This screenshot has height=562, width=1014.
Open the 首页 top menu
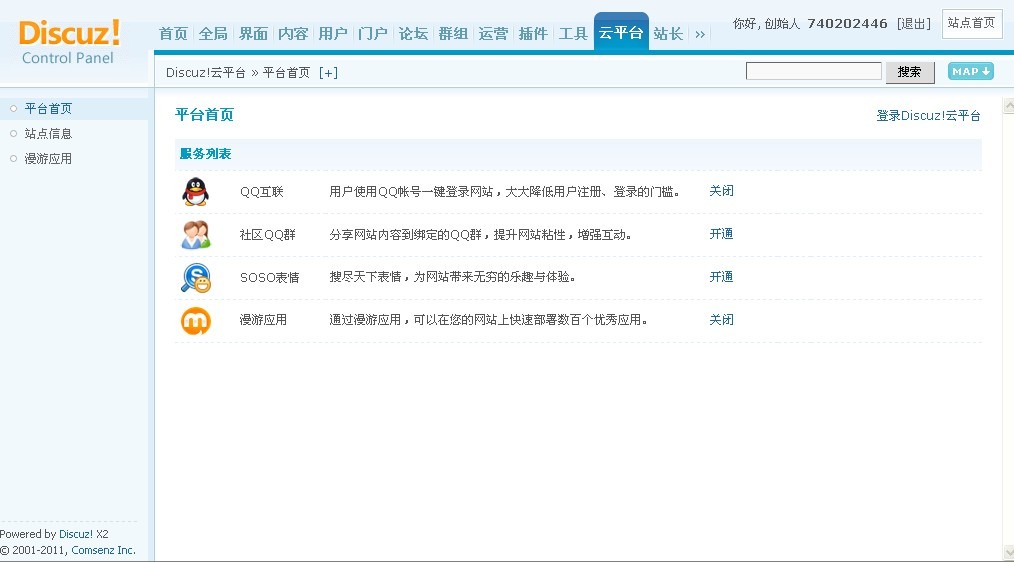[x=173, y=34]
